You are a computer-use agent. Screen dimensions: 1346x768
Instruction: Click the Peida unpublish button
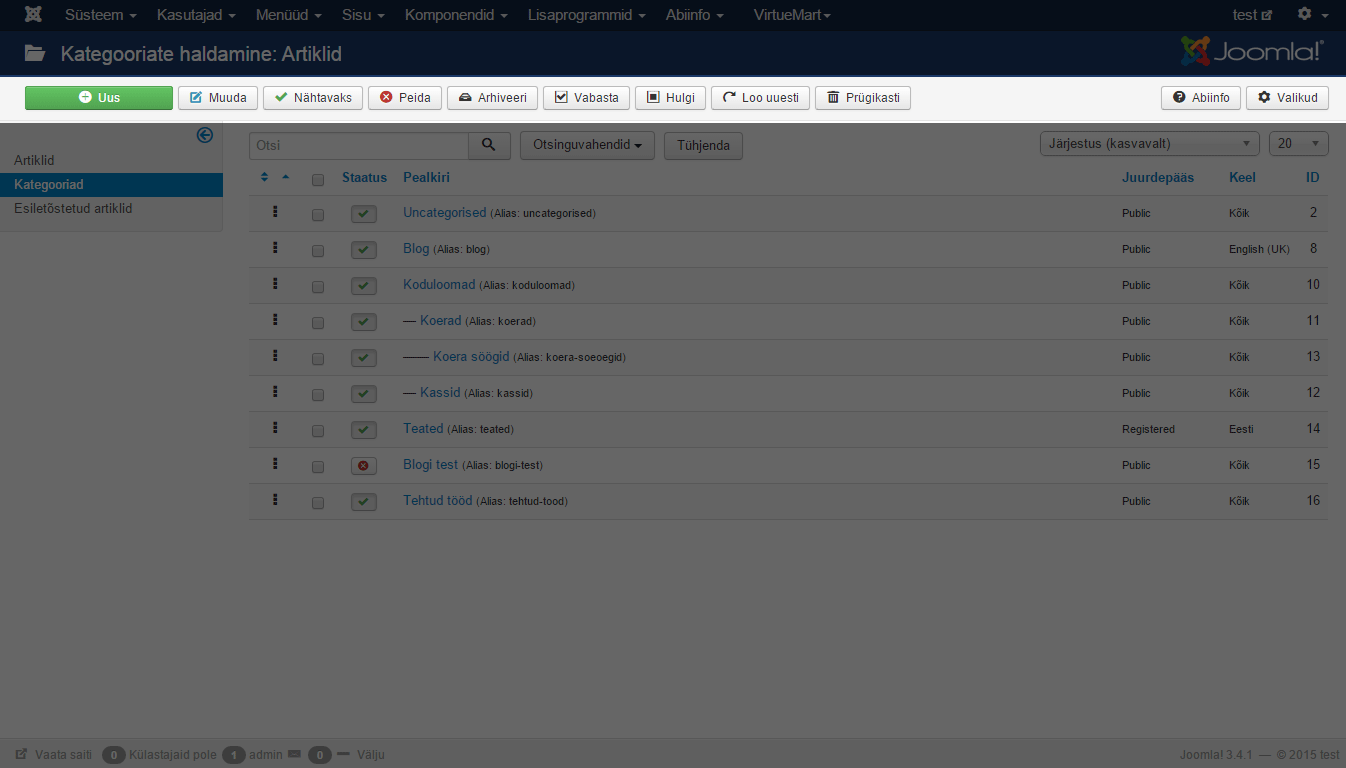click(x=405, y=98)
